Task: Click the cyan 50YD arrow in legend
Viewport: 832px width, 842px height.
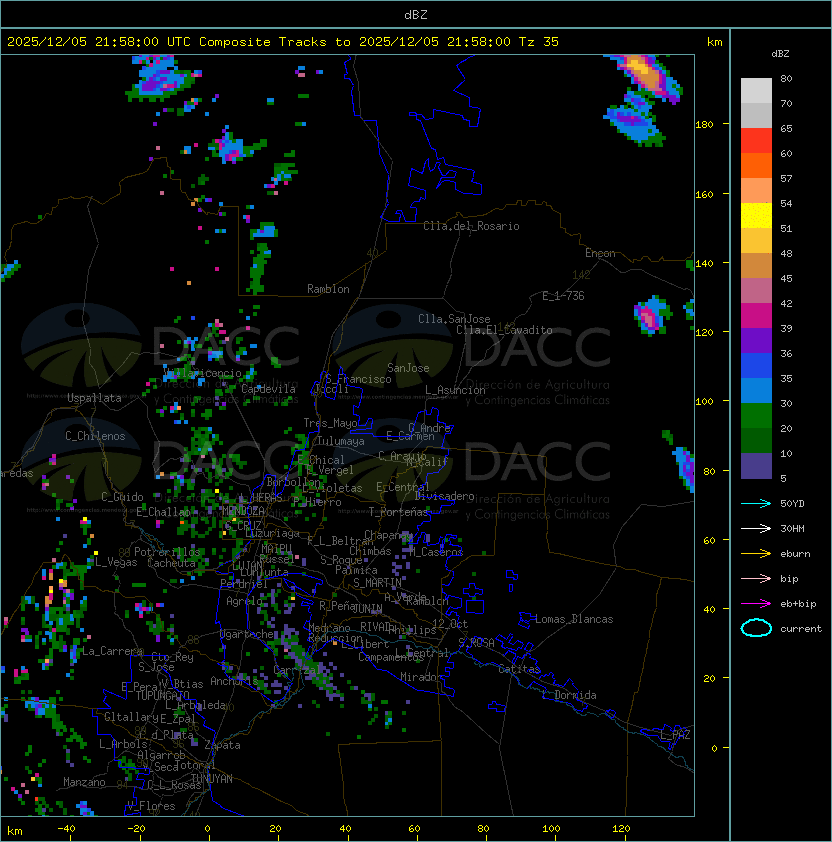Action: click(x=756, y=503)
